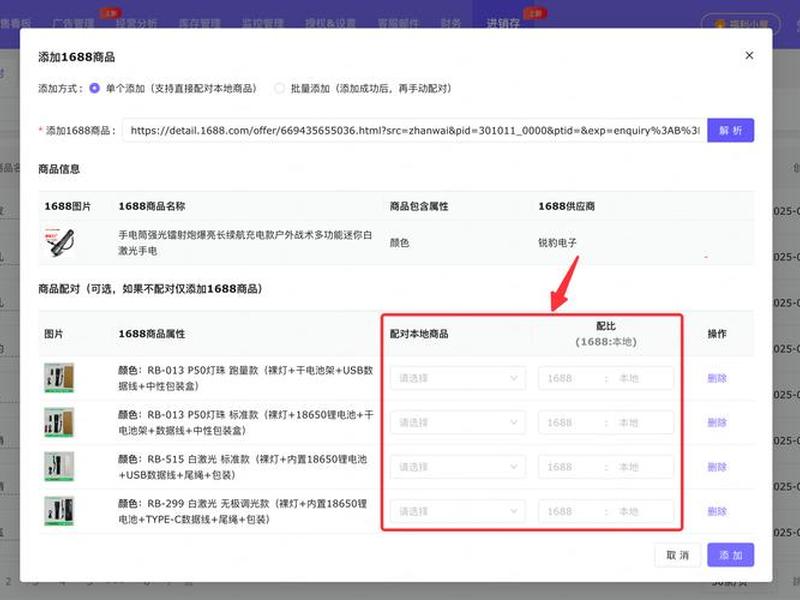
Task: Click the 取消 button
Action: tap(678, 555)
